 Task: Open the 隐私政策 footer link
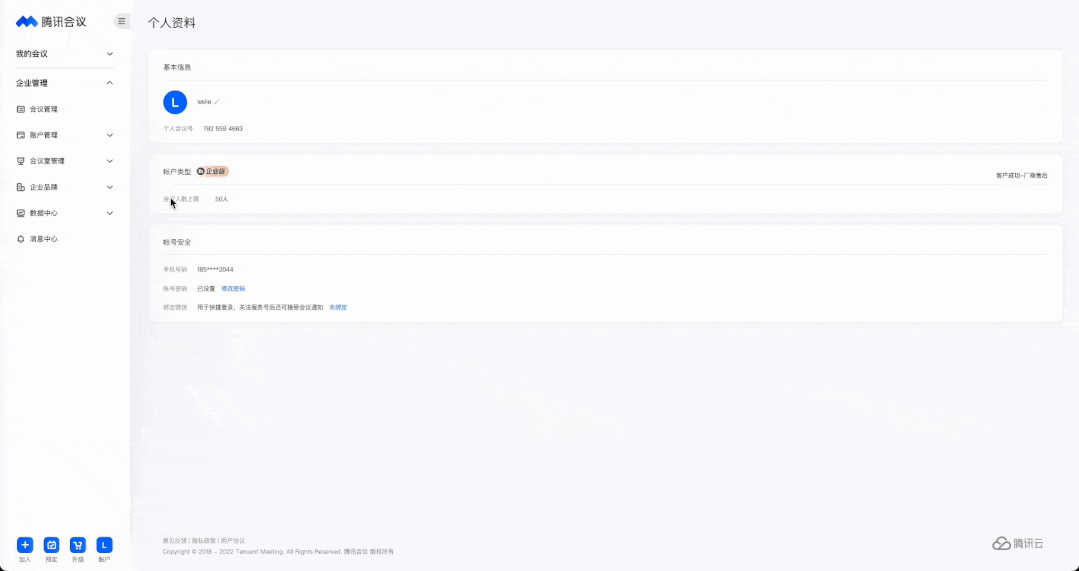pos(204,541)
